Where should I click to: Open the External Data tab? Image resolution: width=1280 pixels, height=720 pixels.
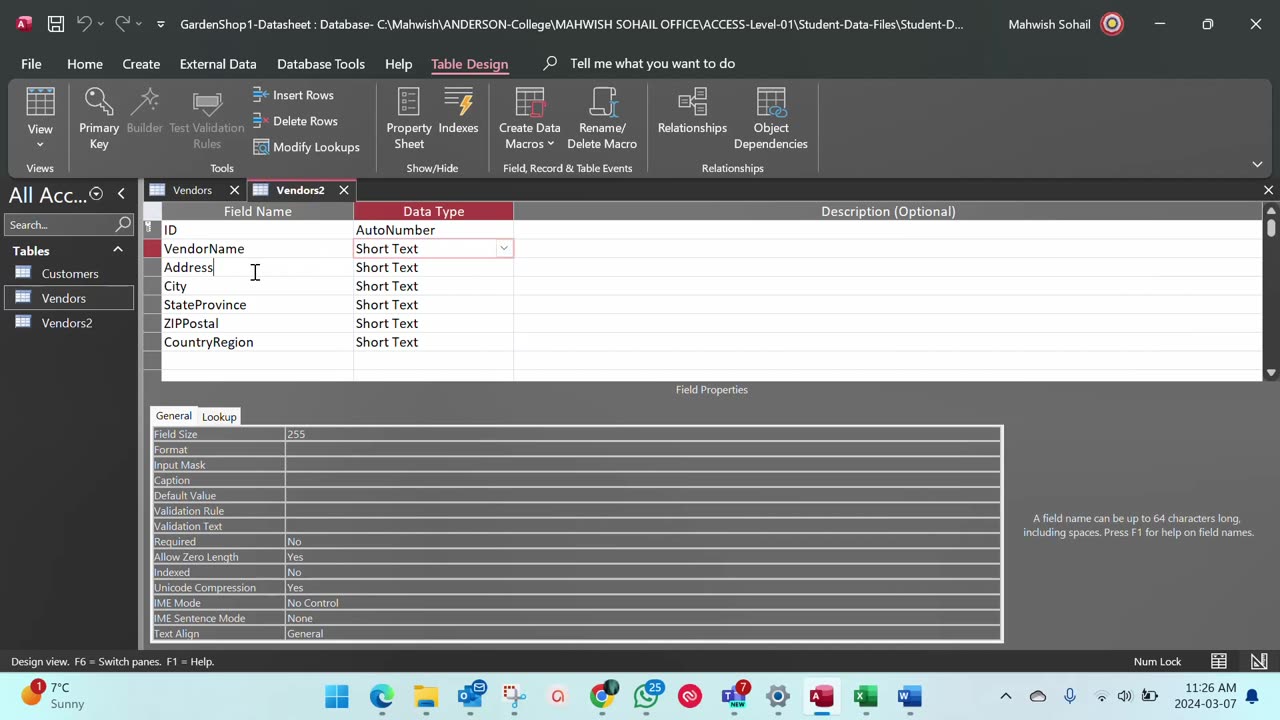(218, 64)
